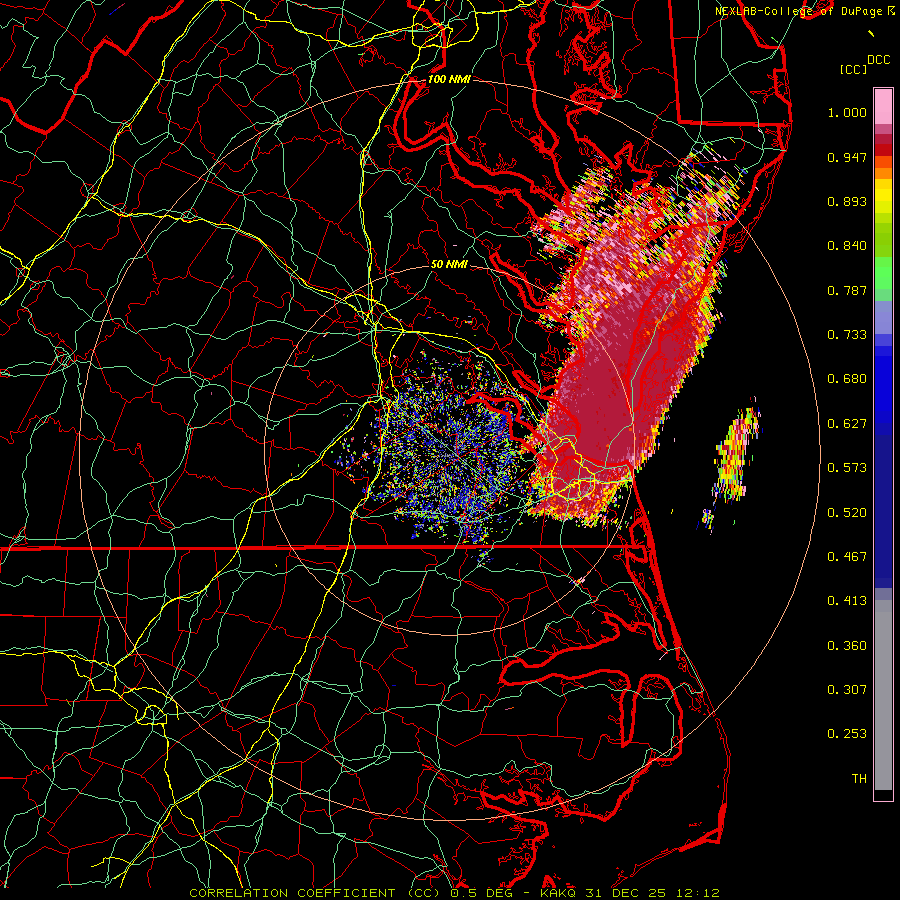The height and width of the screenshot is (900, 900).
Task: Select the 0.360 scale value
Action: point(847,646)
